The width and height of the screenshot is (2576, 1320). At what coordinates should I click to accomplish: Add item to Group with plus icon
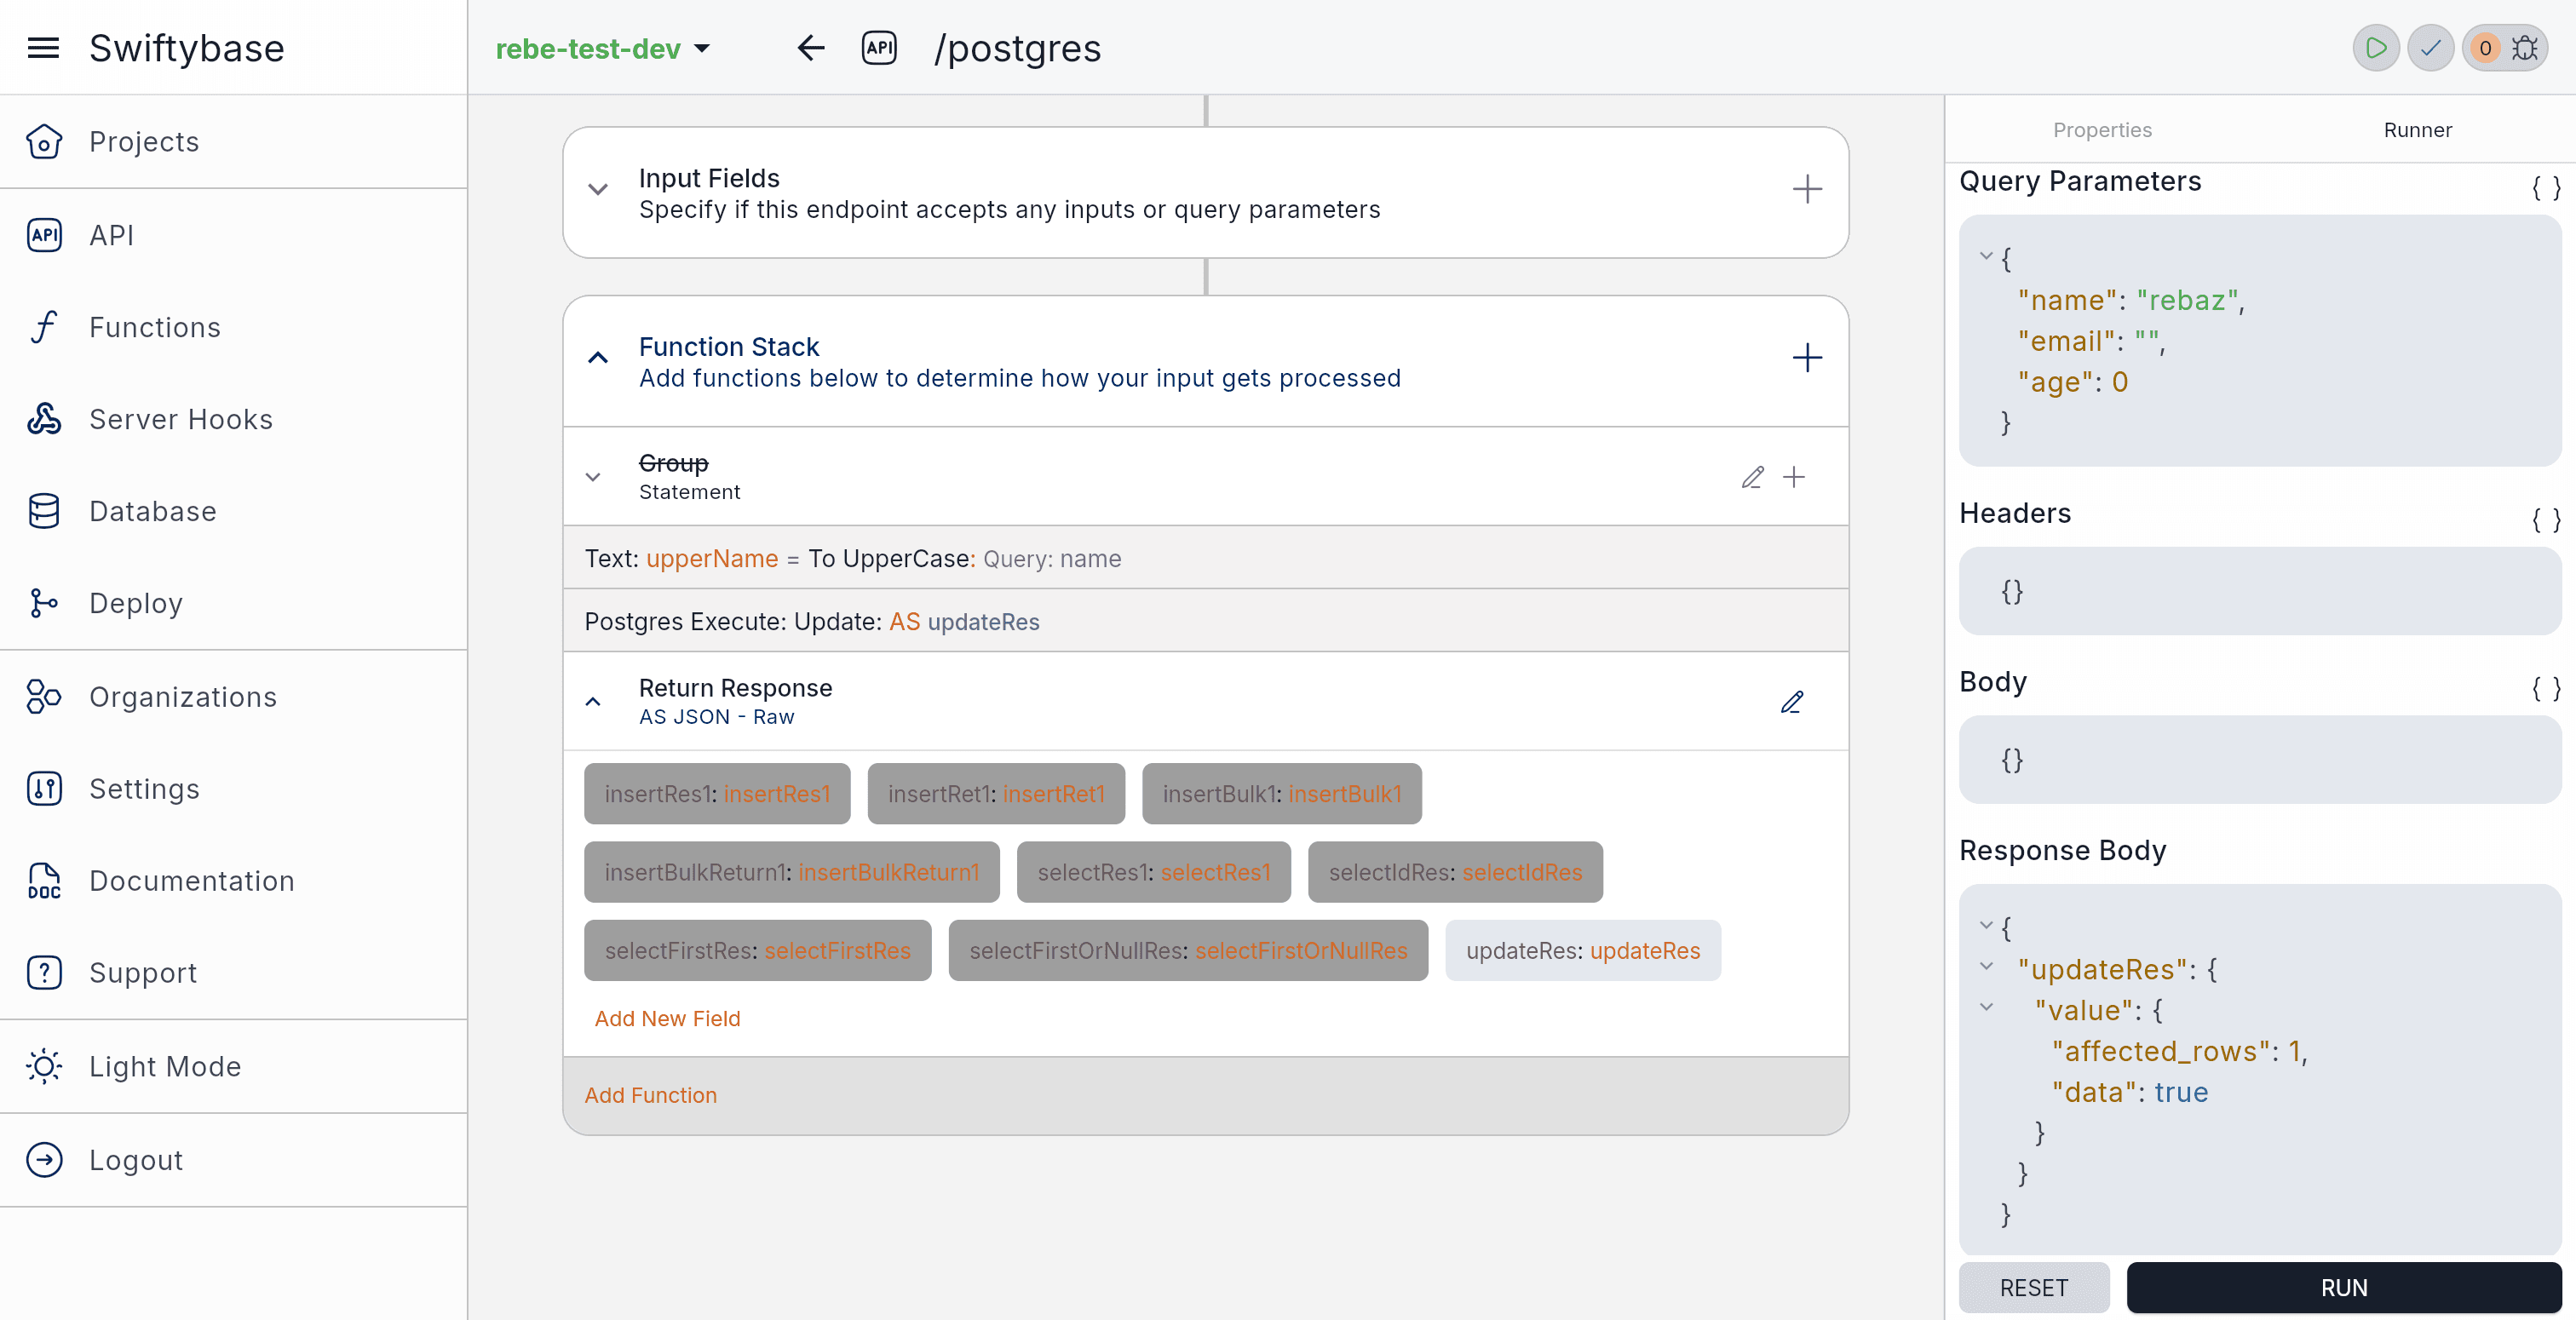(1795, 477)
